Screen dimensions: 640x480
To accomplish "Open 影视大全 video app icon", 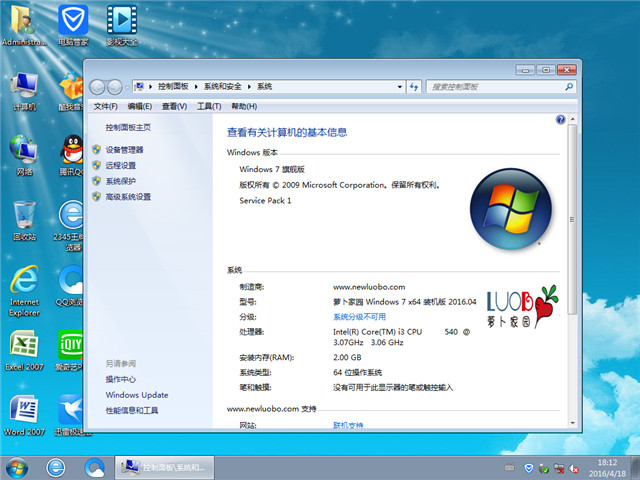I will (122, 24).
